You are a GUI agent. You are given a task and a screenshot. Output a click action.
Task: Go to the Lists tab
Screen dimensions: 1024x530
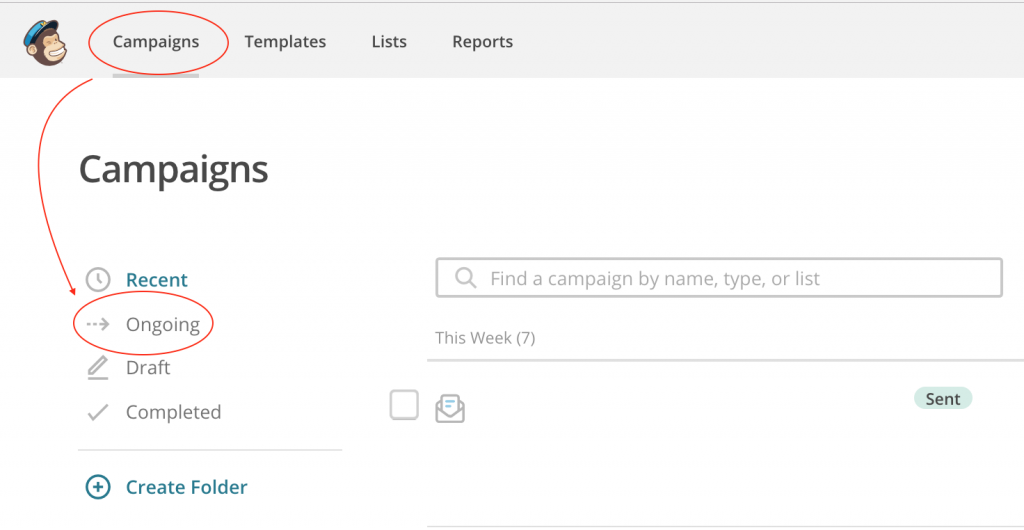pos(389,42)
